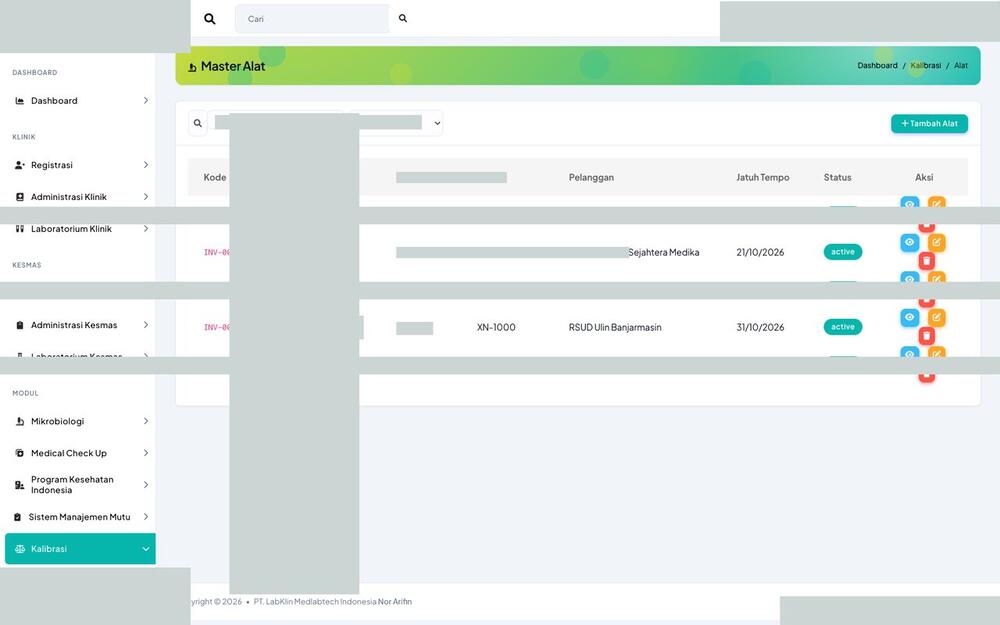Click the Dashboard breadcrumb link

[x=877, y=66]
